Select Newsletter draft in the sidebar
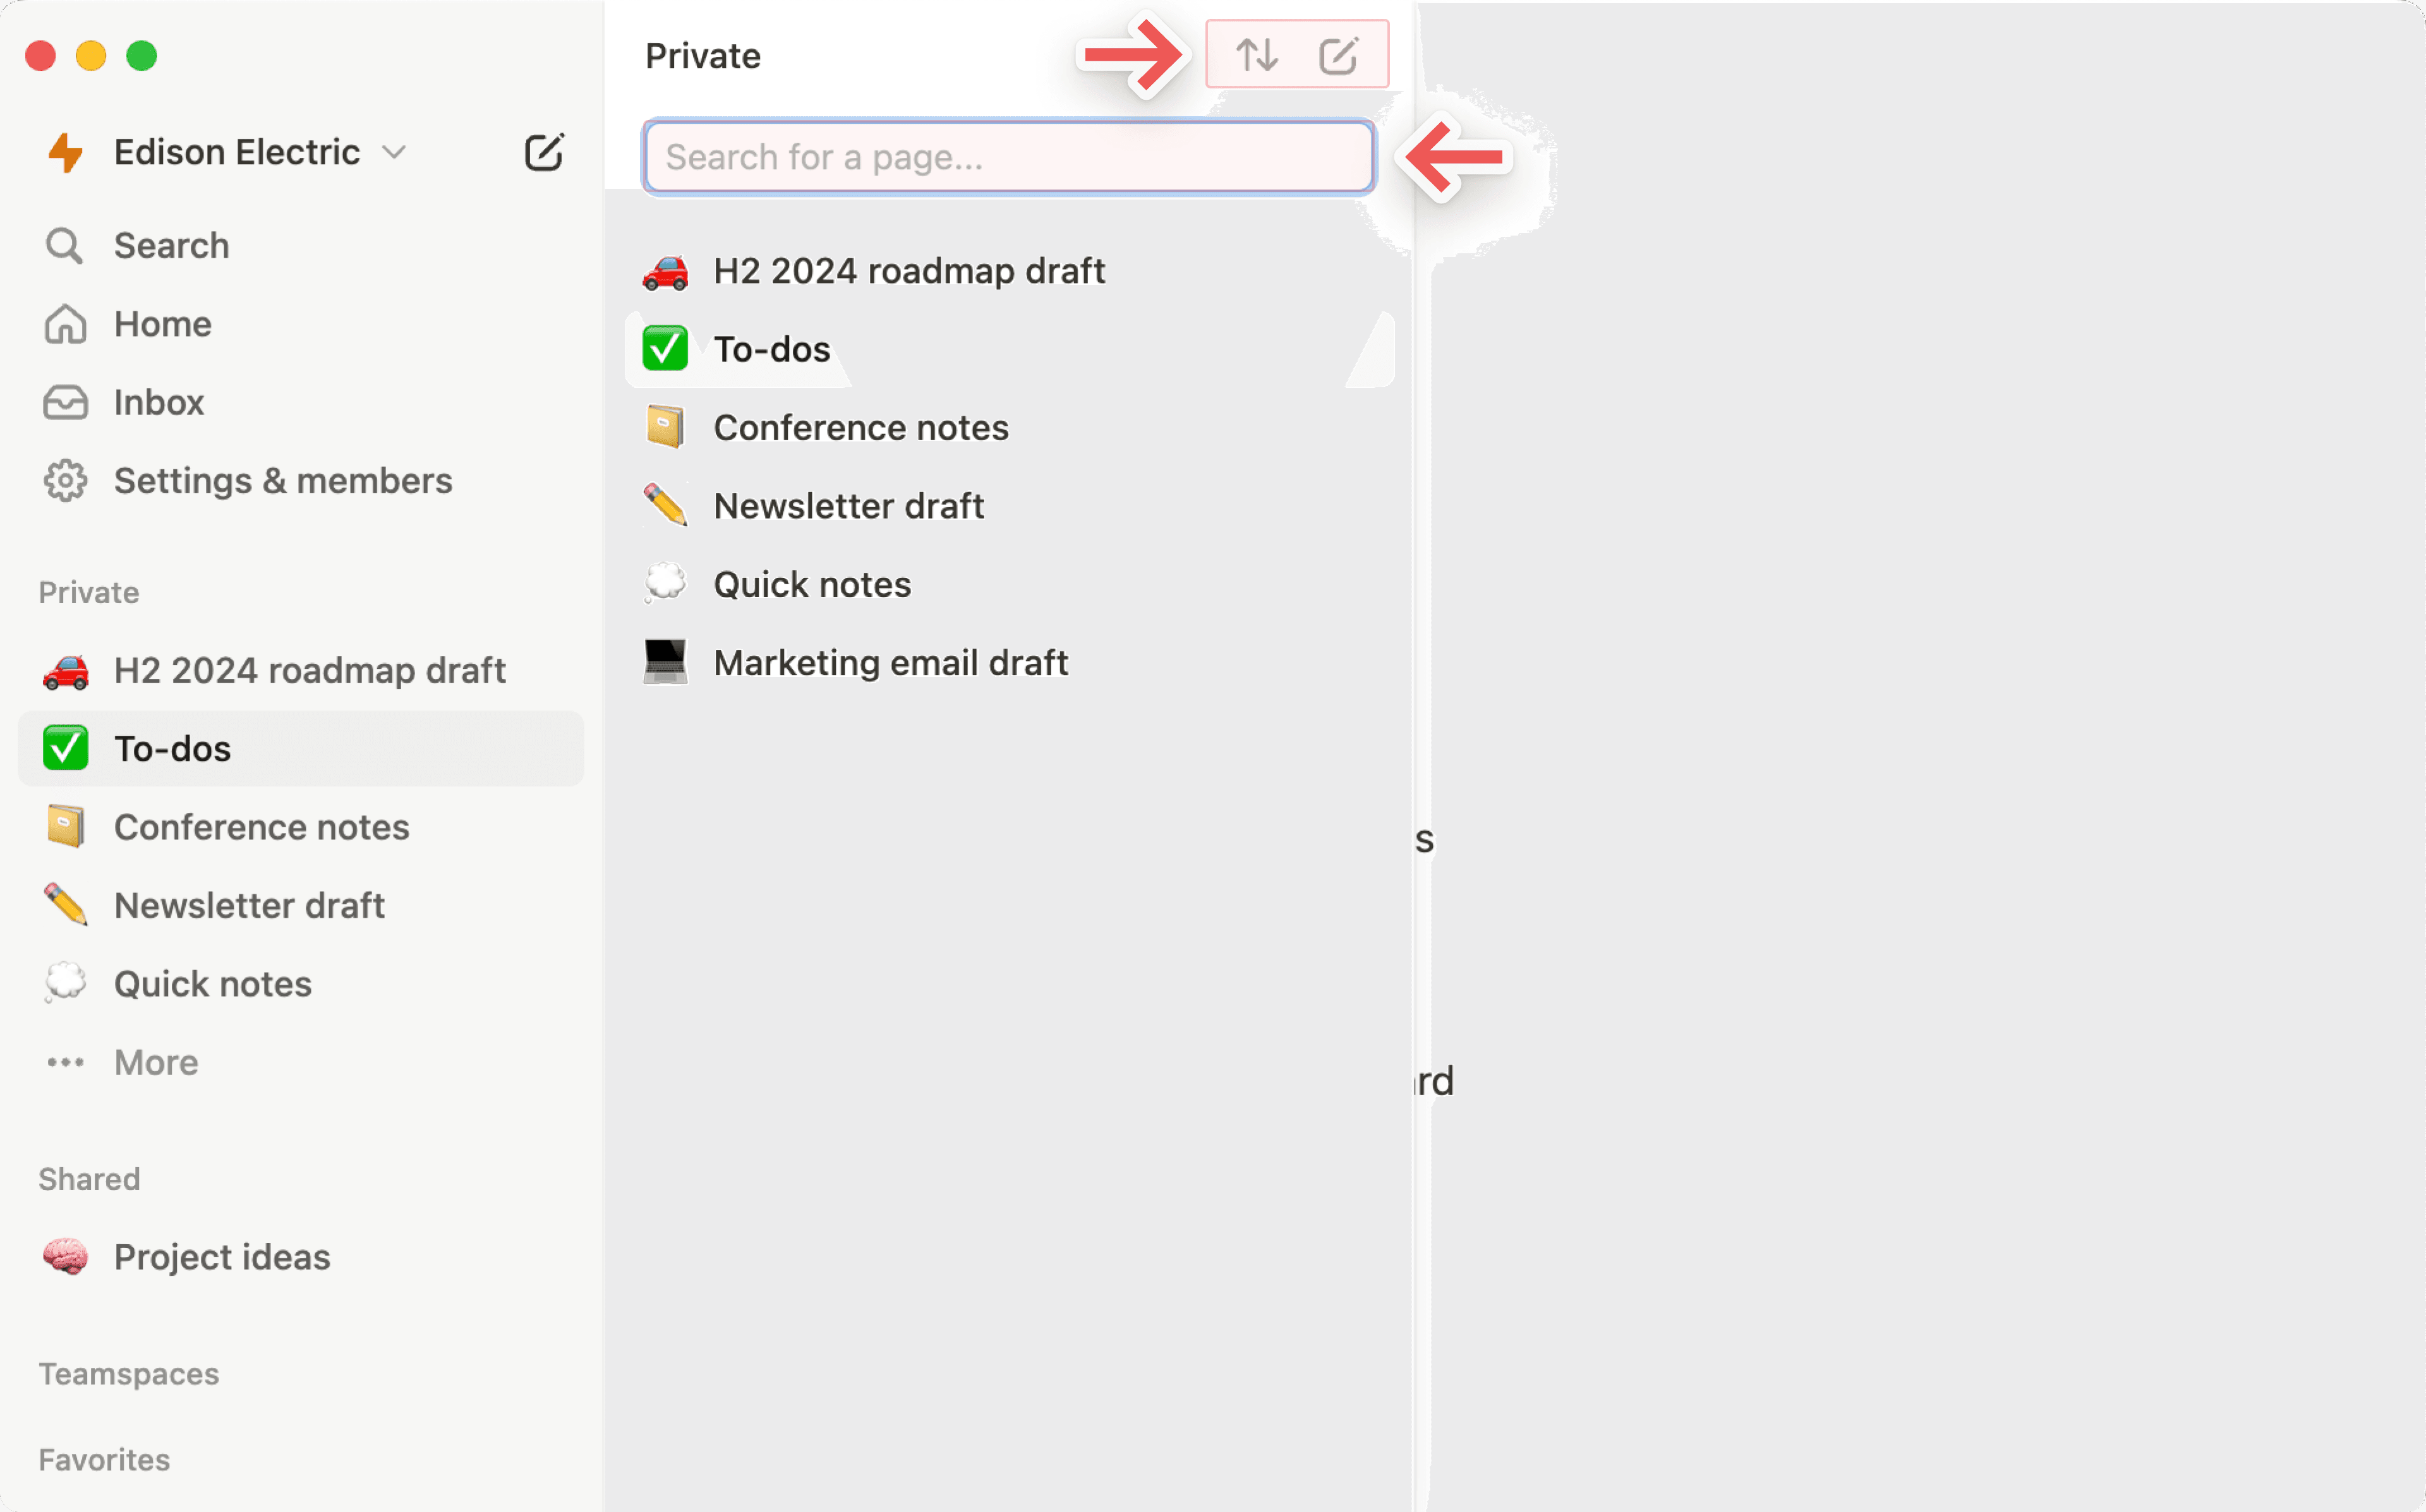2426x1512 pixels. [x=249, y=905]
